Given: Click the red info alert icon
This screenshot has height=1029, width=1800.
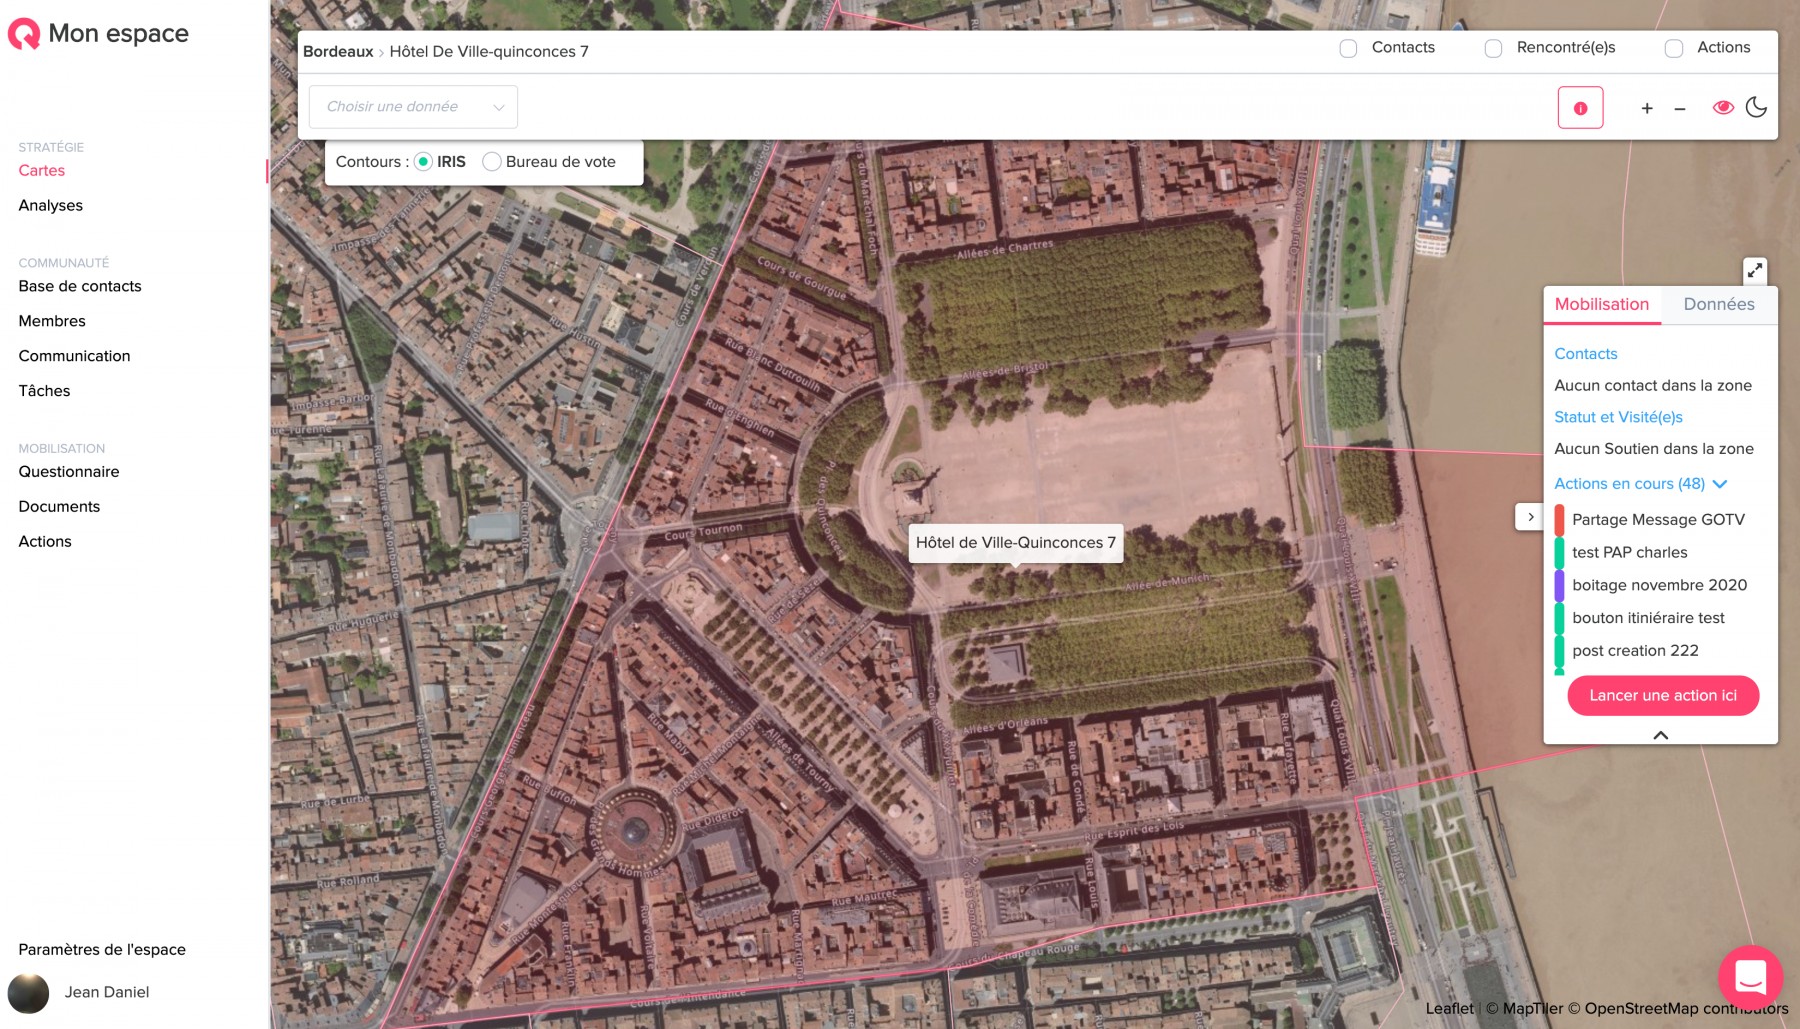Looking at the screenshot, I should pyautogui.click(x=1580, y=108).
